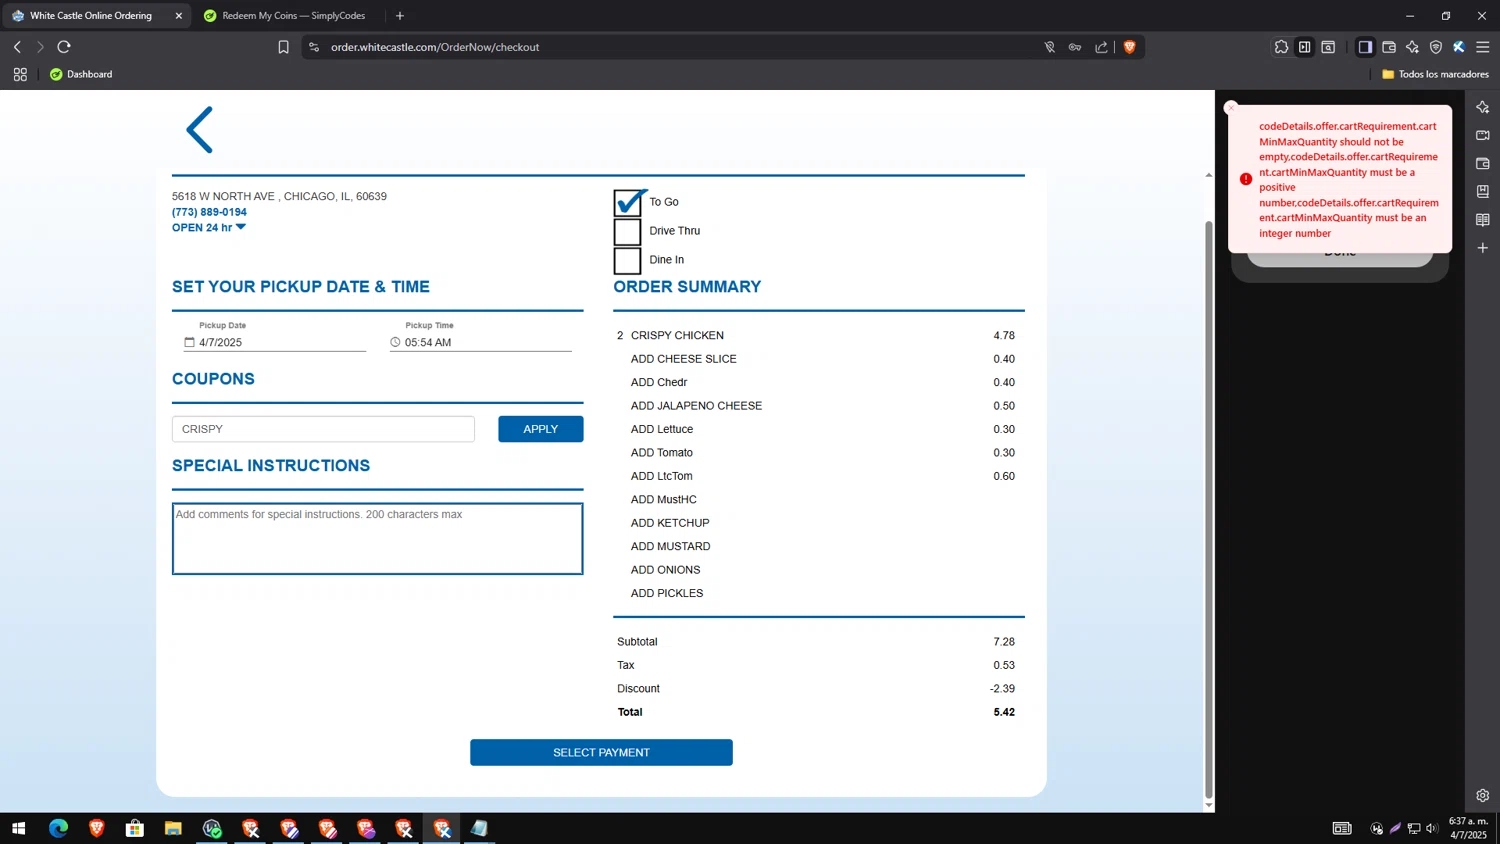
Task: Go back using the large blue chevron
Action: 199,130
